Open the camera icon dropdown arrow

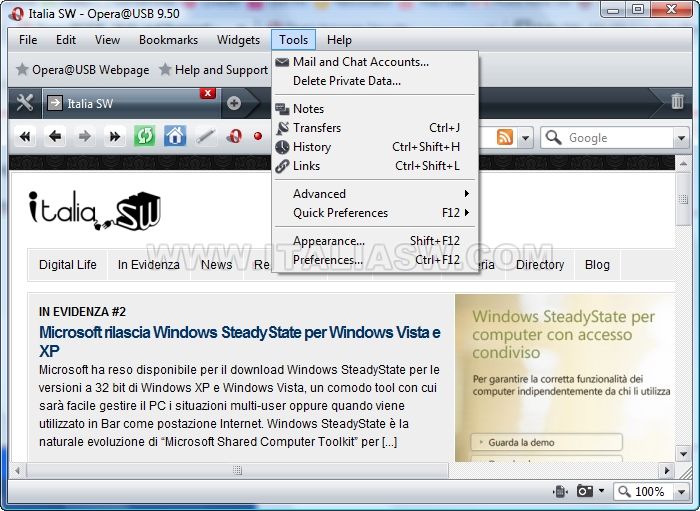pos(601,491)
